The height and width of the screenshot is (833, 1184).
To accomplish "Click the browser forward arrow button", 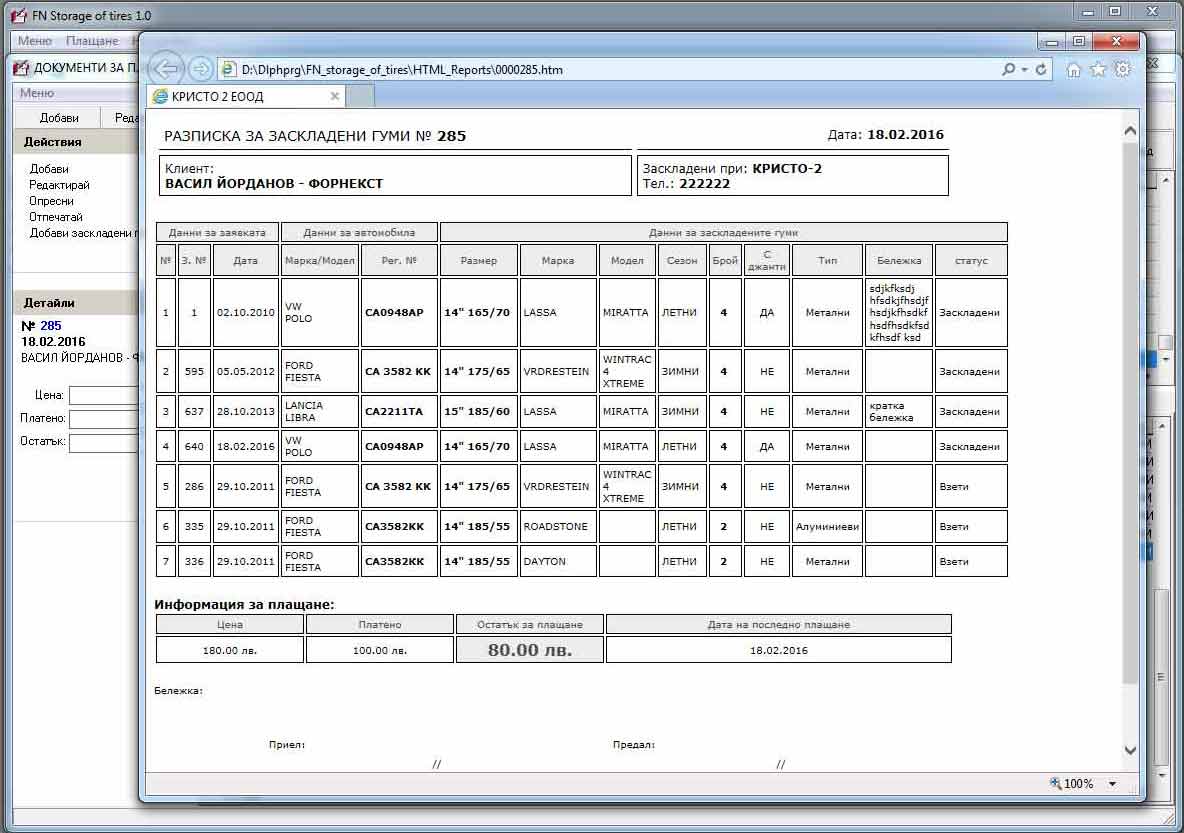I will pos(201,69).
